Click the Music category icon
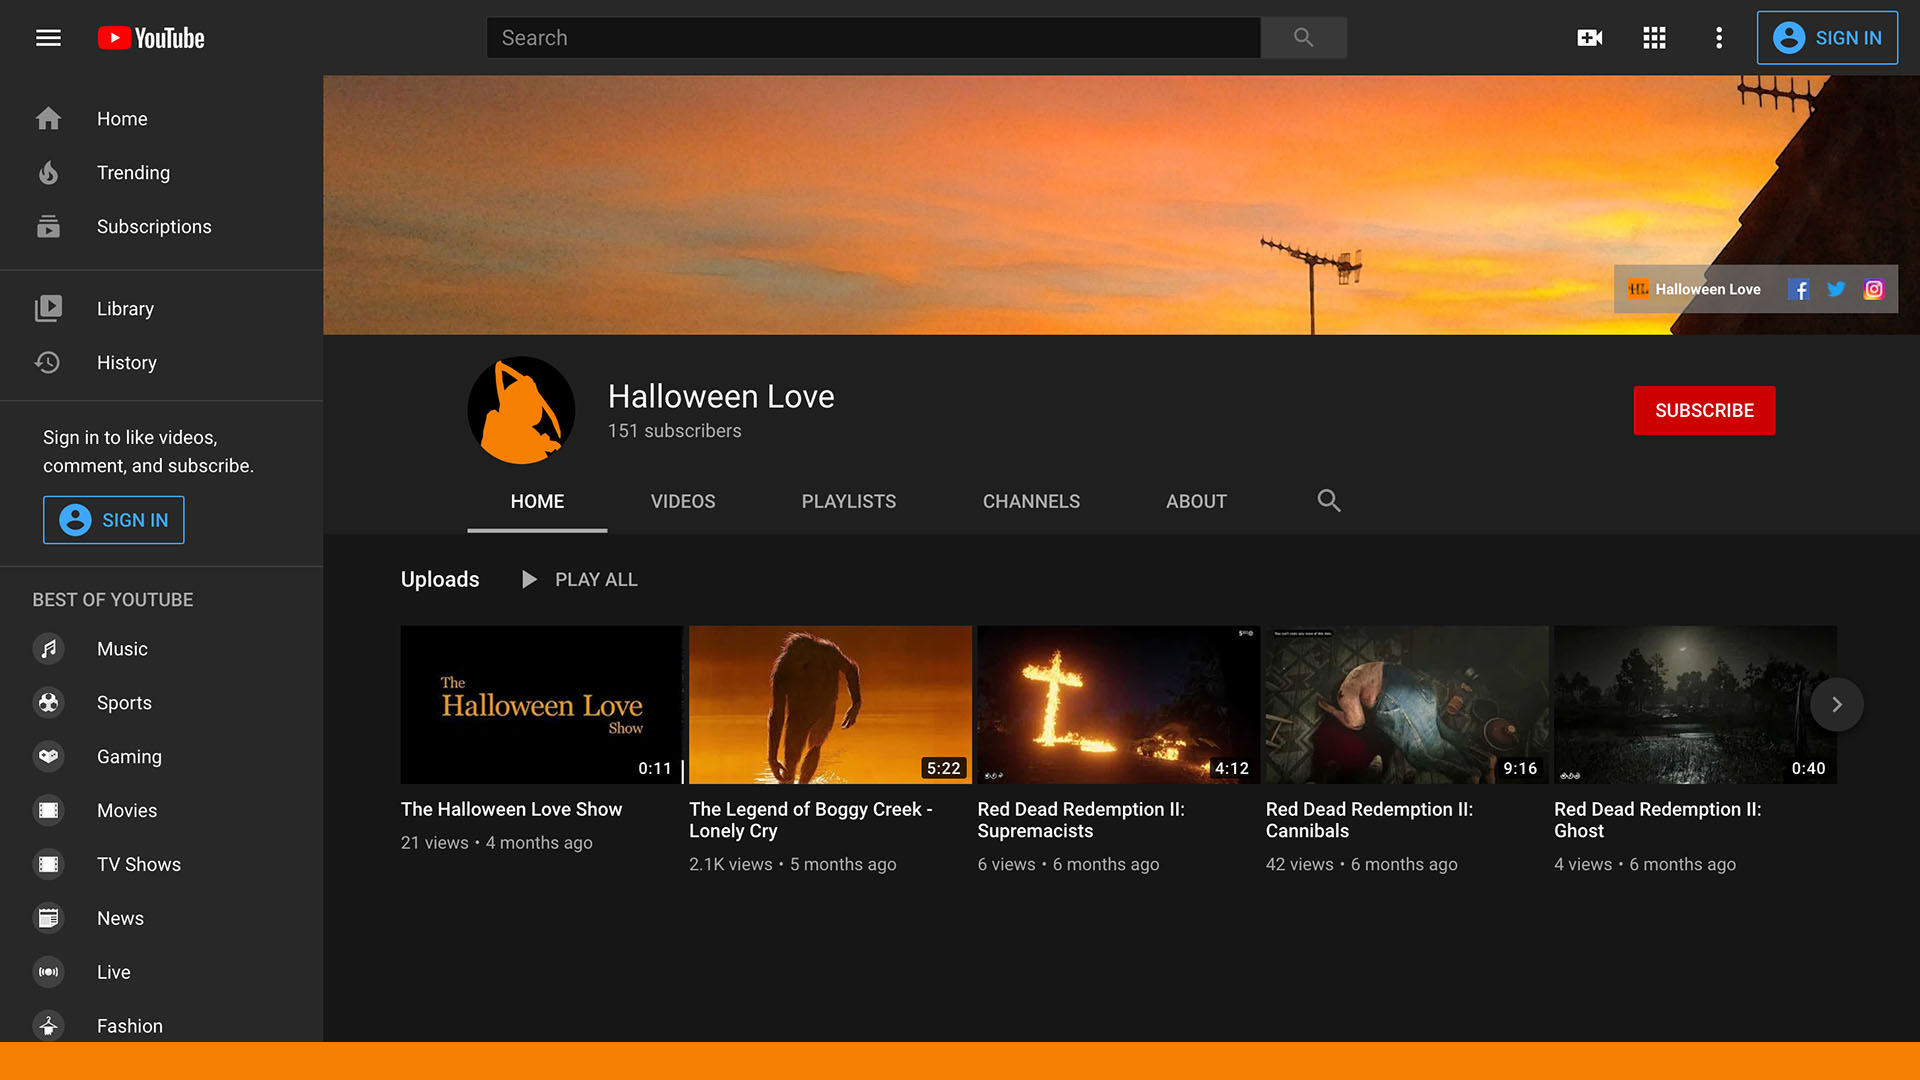Screen dimensions: 1920x1080 [x=48, y=649]
